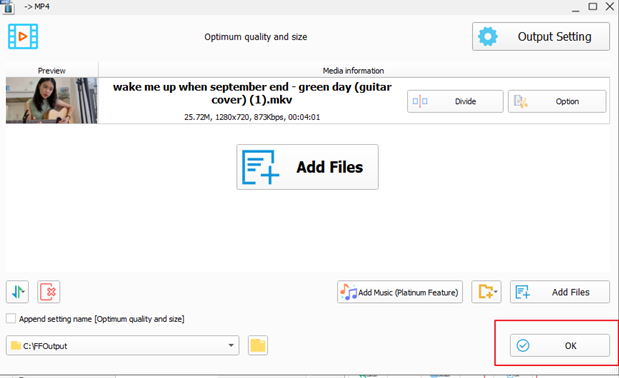The image size is (619, 378).
Task: Click the Divide button for the video
Action: [455, 101]
